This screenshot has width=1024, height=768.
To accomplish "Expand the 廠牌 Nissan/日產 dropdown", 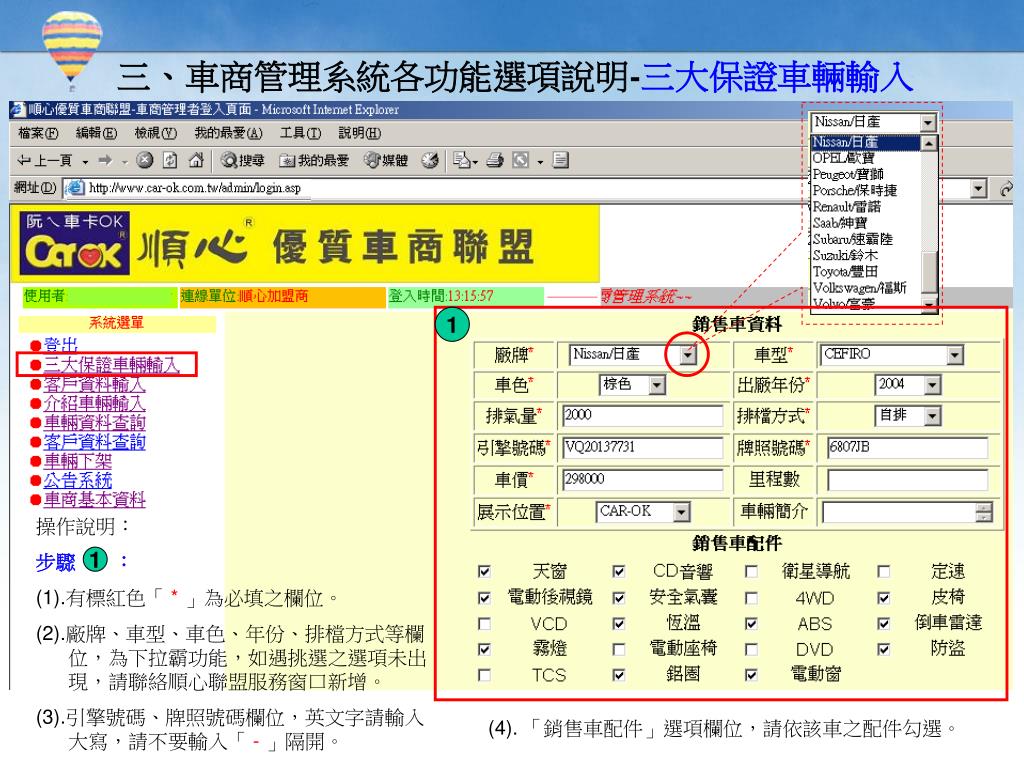I will tap(688, 355).
